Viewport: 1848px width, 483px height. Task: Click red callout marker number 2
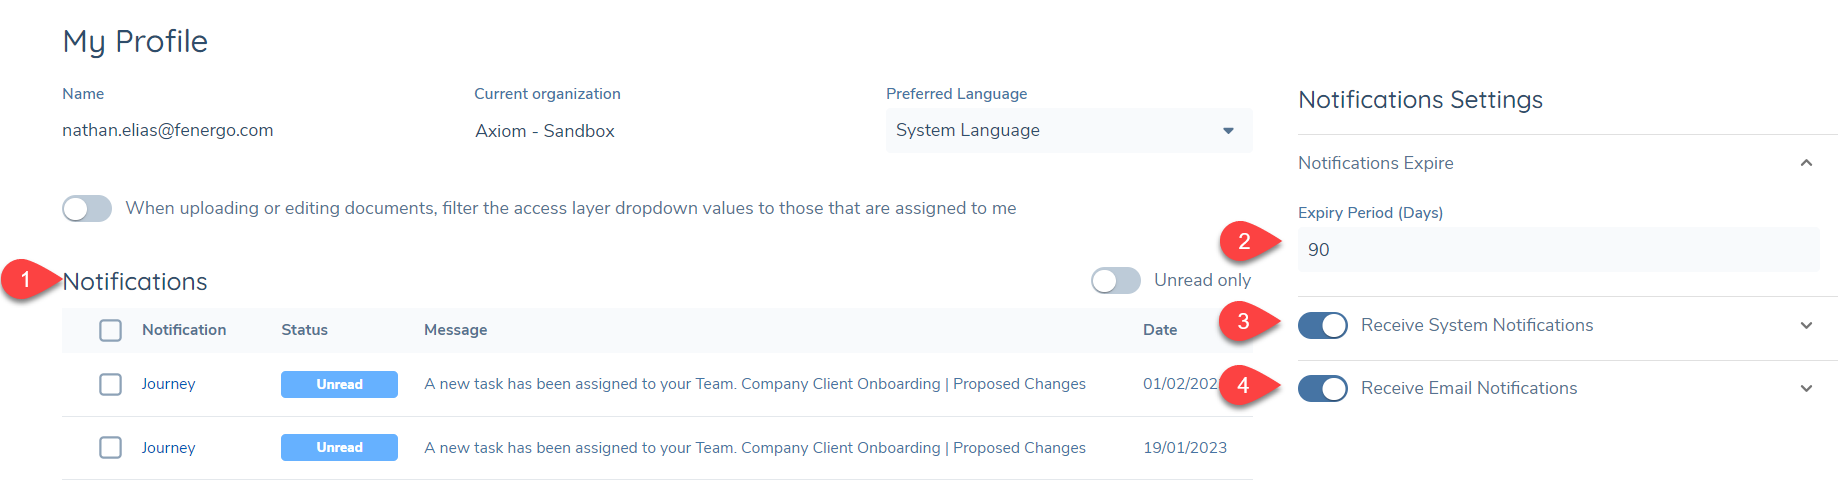click(x=1244, y=241)
